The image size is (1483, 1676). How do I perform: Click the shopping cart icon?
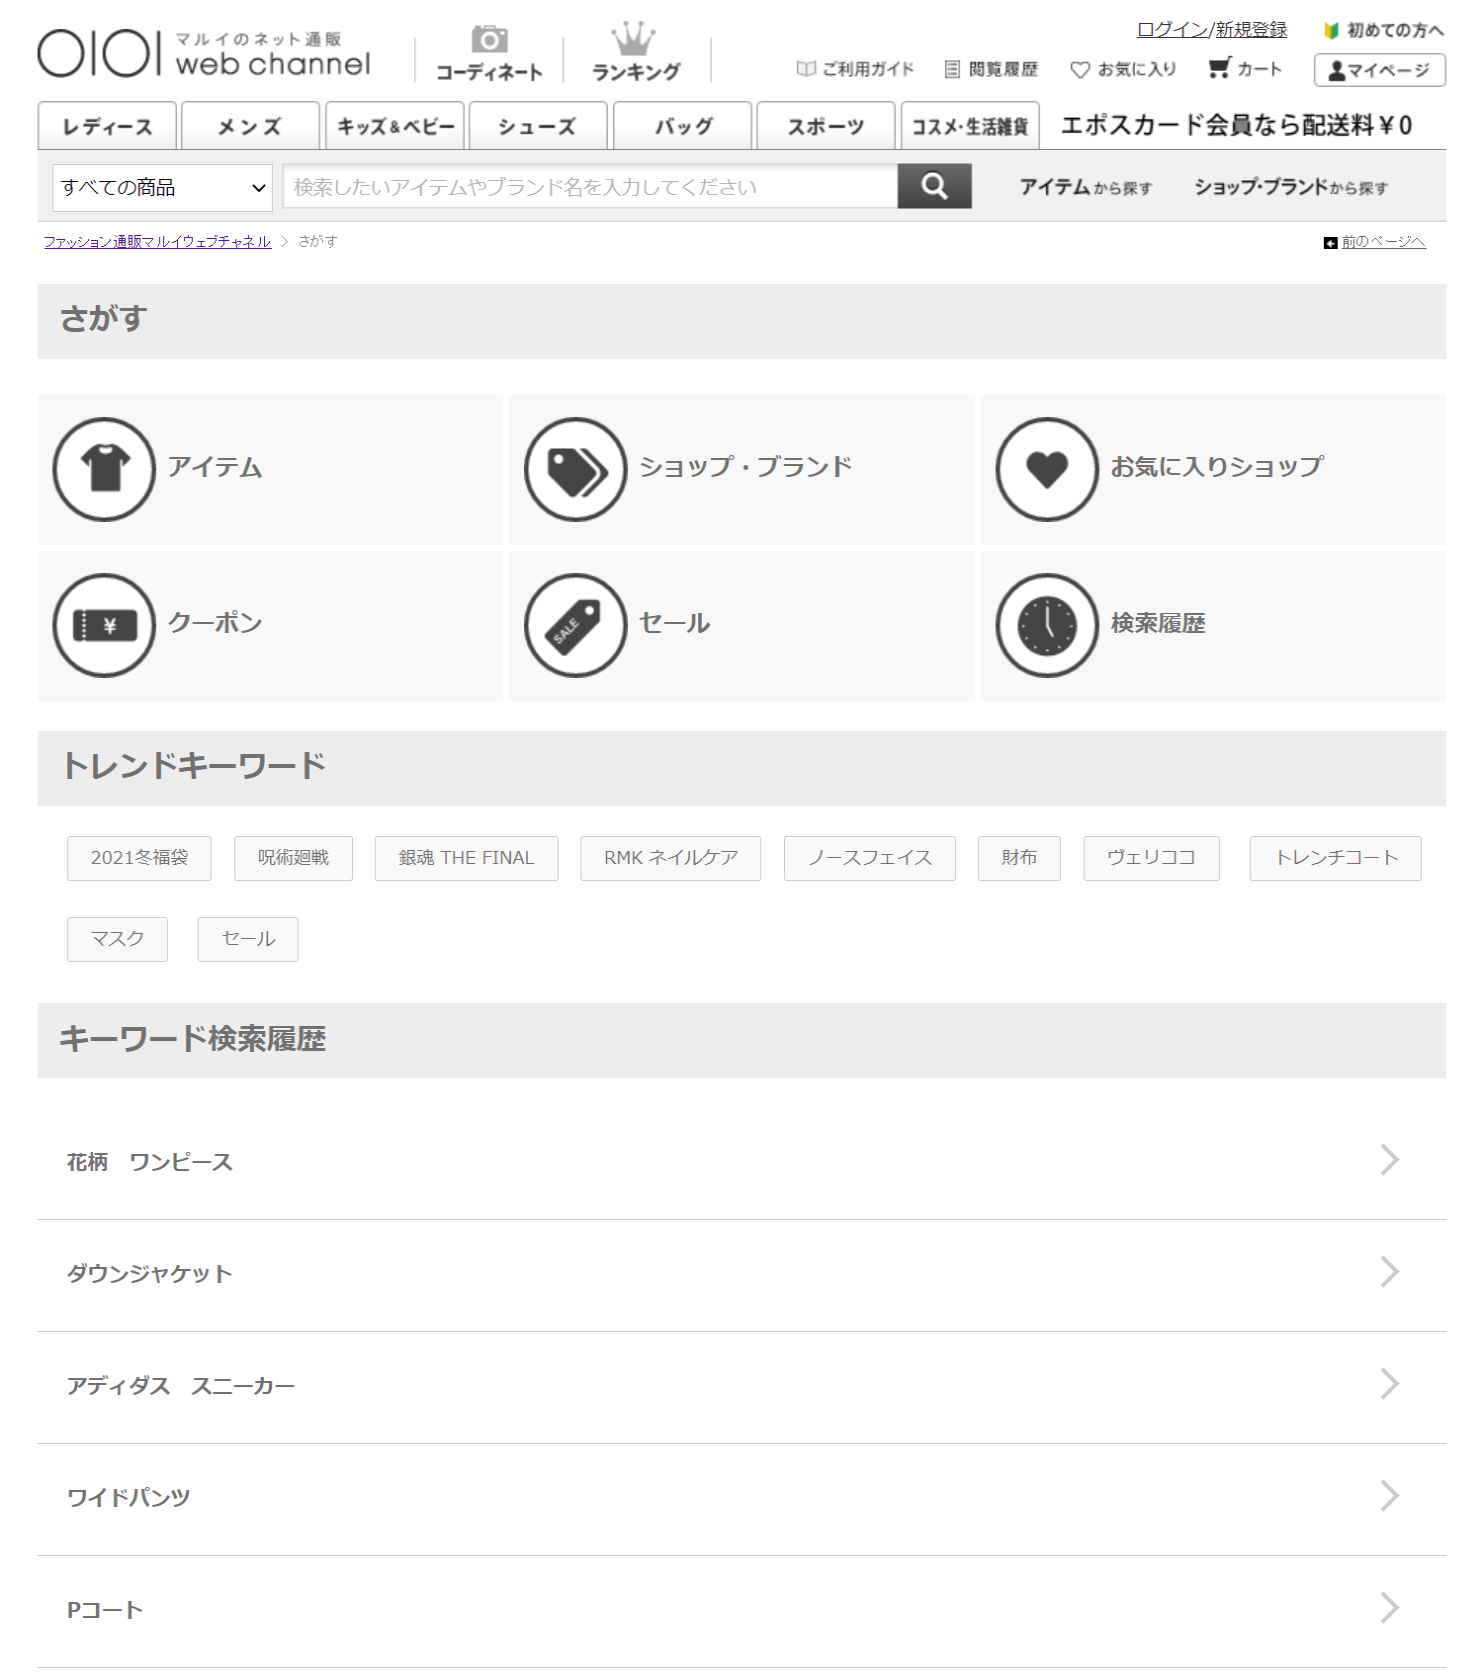1218,68
